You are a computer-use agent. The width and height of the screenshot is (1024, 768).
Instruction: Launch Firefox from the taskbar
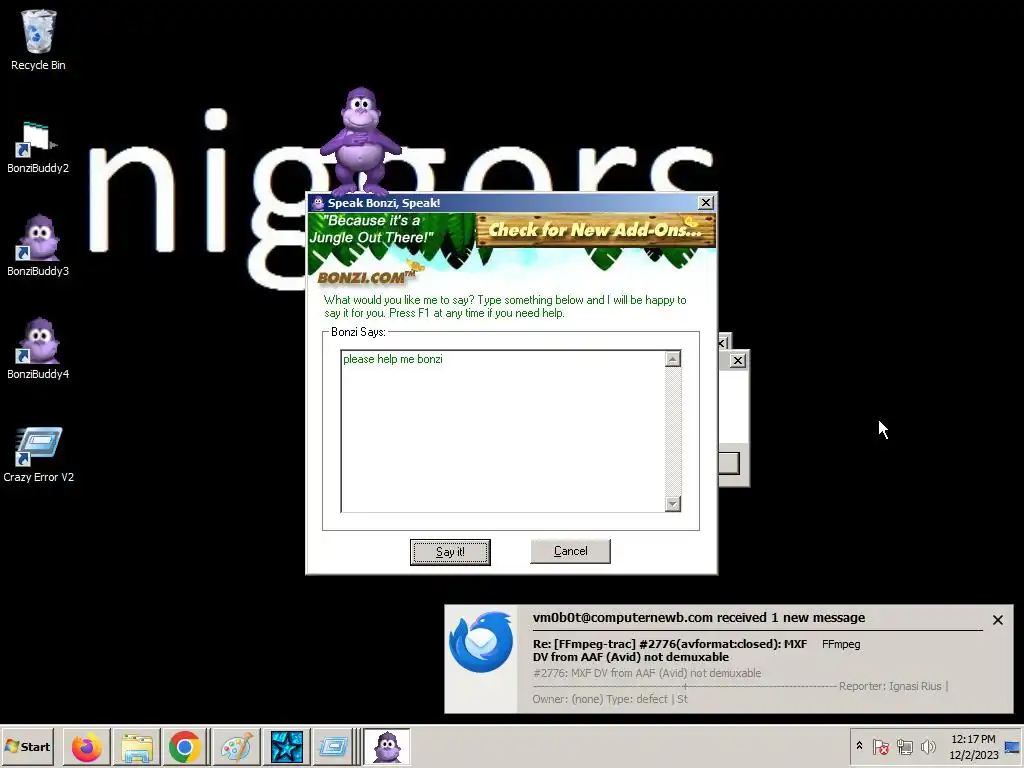pyautogui.click(x=86, y=746)
